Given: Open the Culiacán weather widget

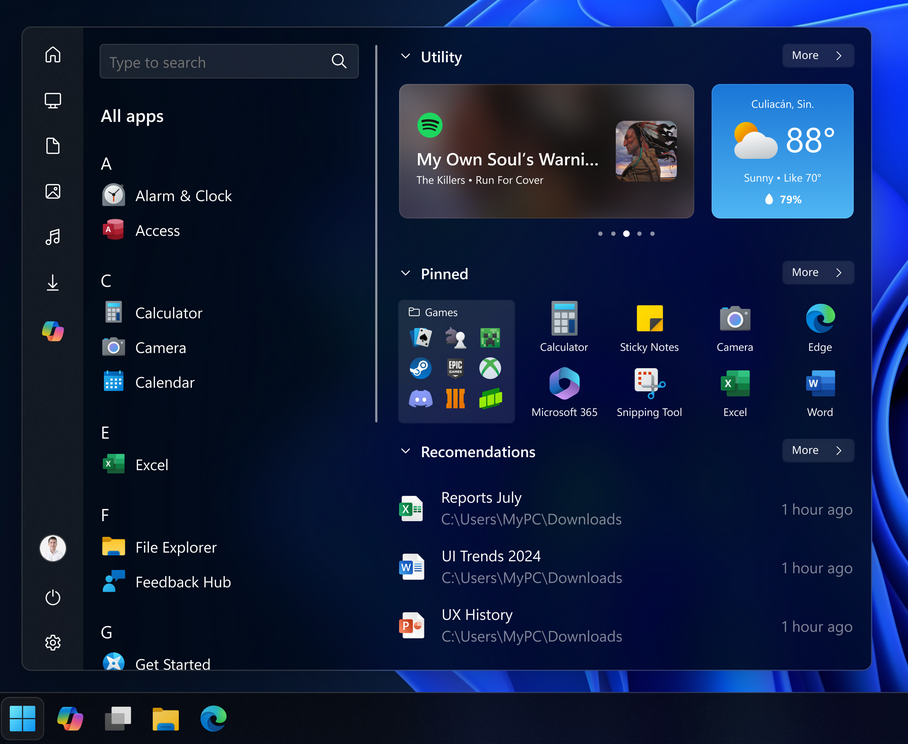Looking at the screenshot, I should [782, 151].
